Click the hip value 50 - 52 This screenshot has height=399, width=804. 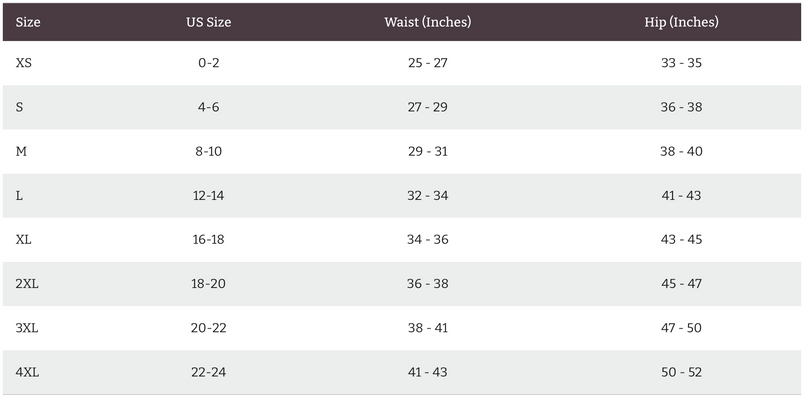pos(681,372)
